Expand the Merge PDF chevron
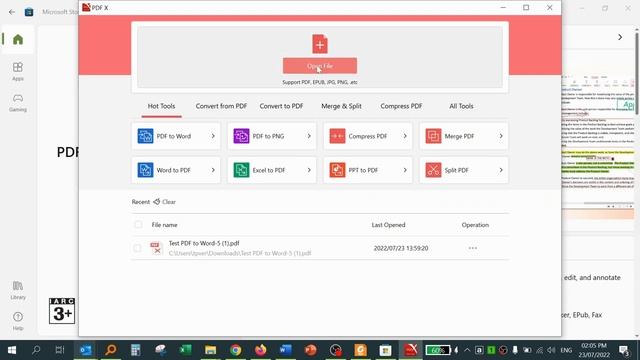The height and width of the screenshot is (360, 640). [x=501, y=136]
